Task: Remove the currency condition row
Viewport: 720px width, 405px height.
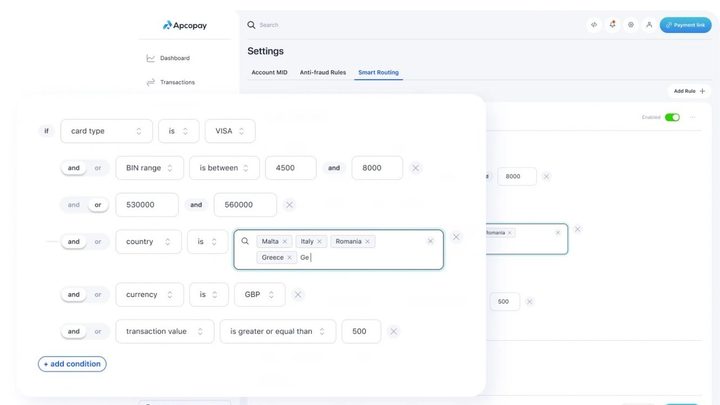Action: tap(298, 295)
